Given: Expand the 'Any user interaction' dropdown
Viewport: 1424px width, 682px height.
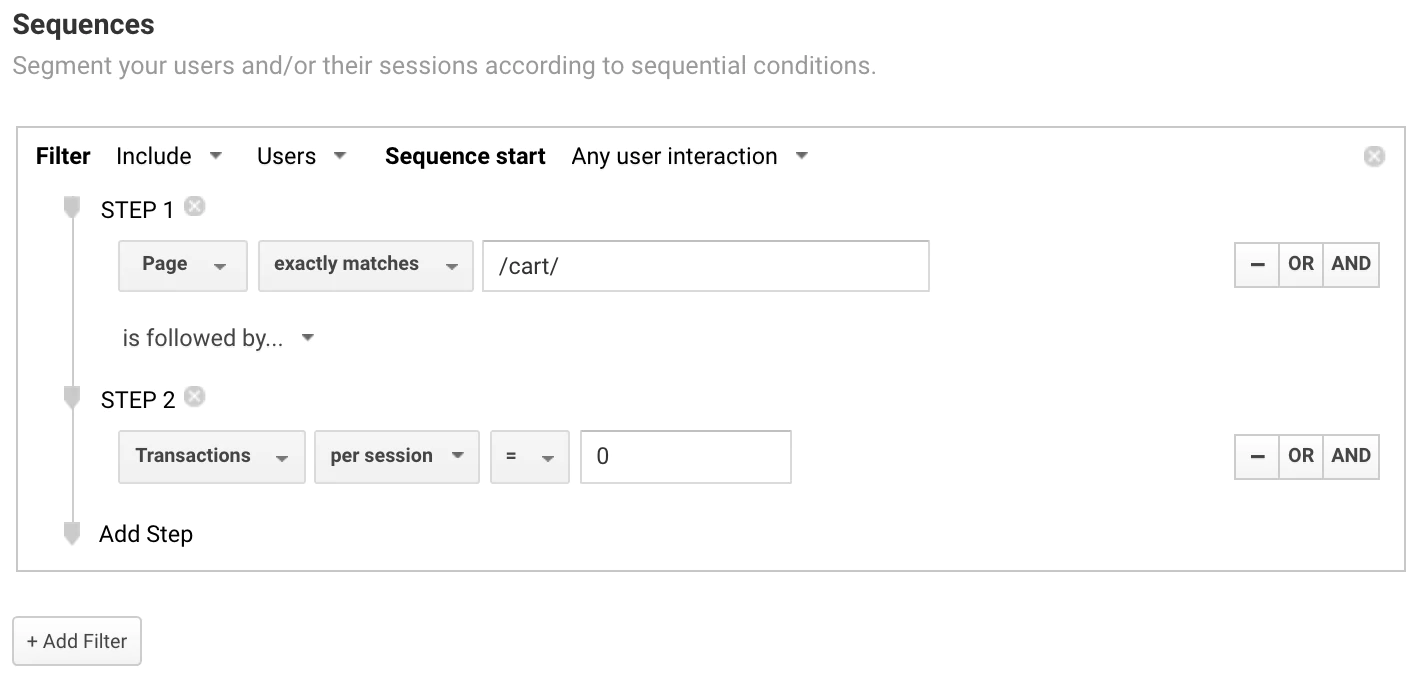Looking at the screenshot, I should [689, 156].
